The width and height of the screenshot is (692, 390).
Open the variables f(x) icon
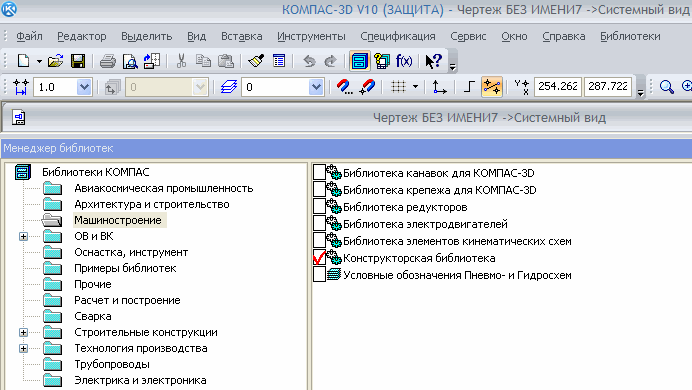click(x=404, y=61)
